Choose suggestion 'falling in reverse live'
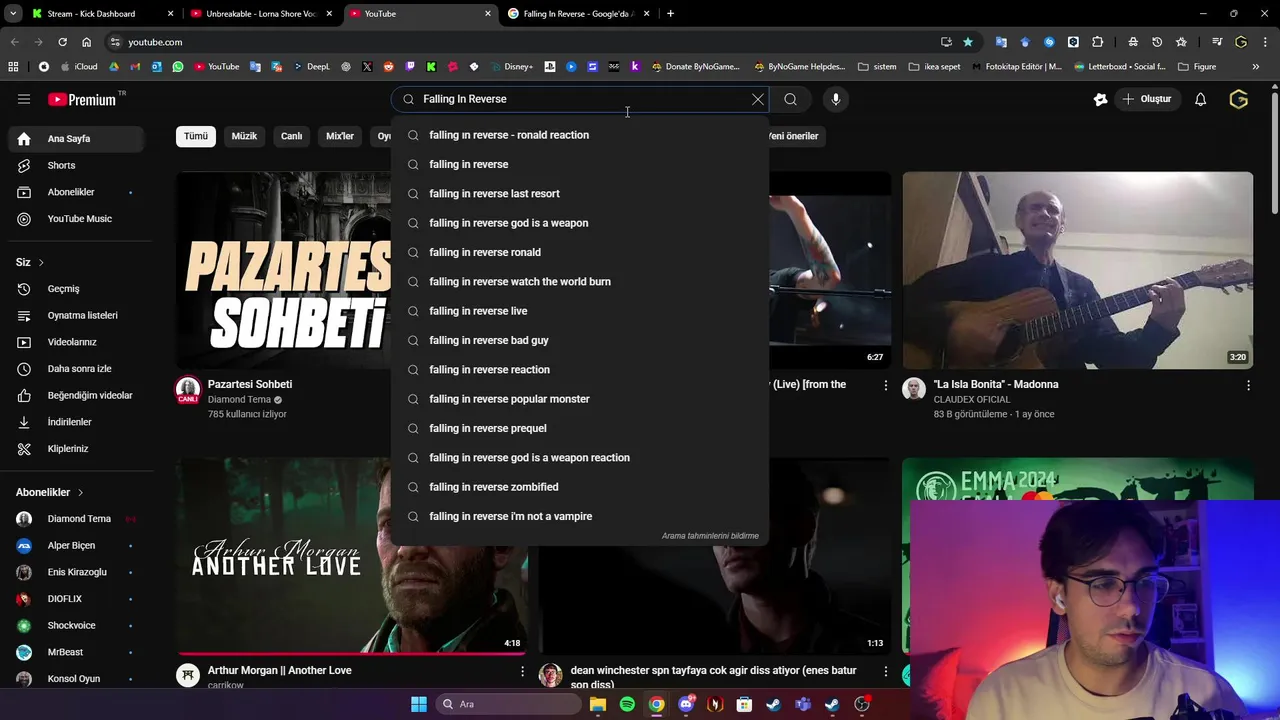1280x720 pixels. click(x=580, y=311)
